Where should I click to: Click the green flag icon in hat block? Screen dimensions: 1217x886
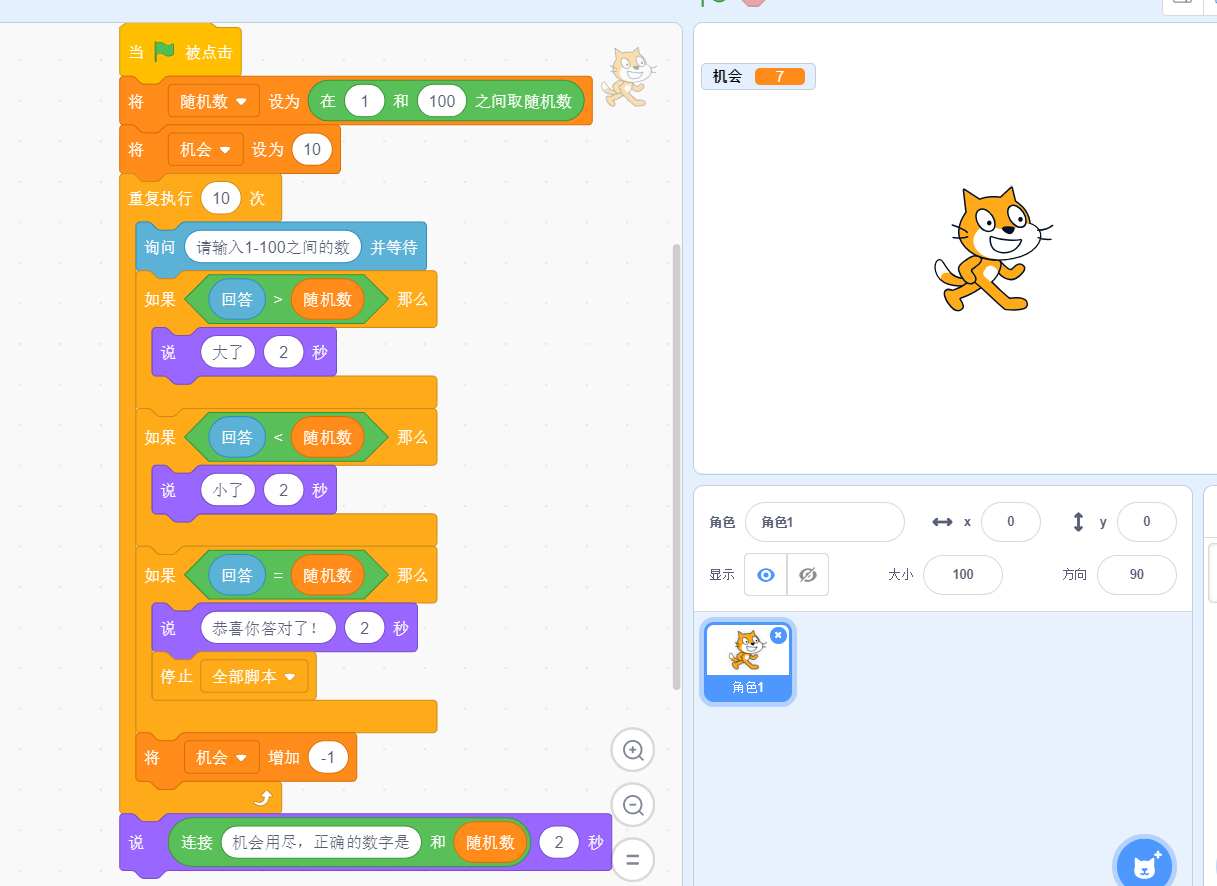(x=164, y=51)
